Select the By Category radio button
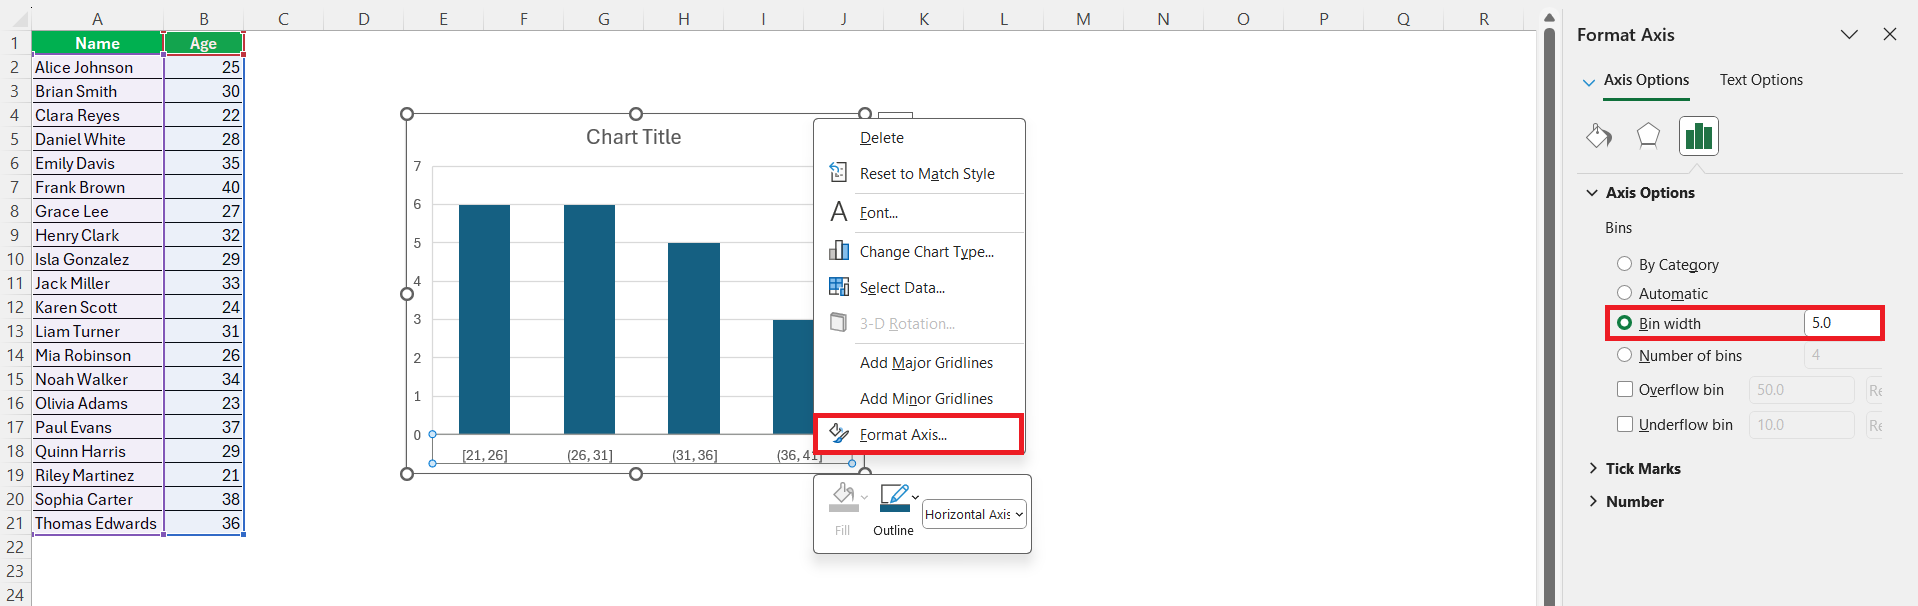 tap(1624, 264)
